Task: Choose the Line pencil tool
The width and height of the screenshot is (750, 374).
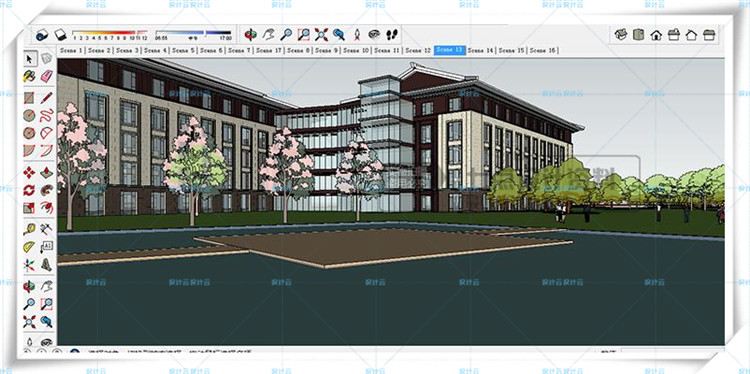Action: tap(46, 98)
